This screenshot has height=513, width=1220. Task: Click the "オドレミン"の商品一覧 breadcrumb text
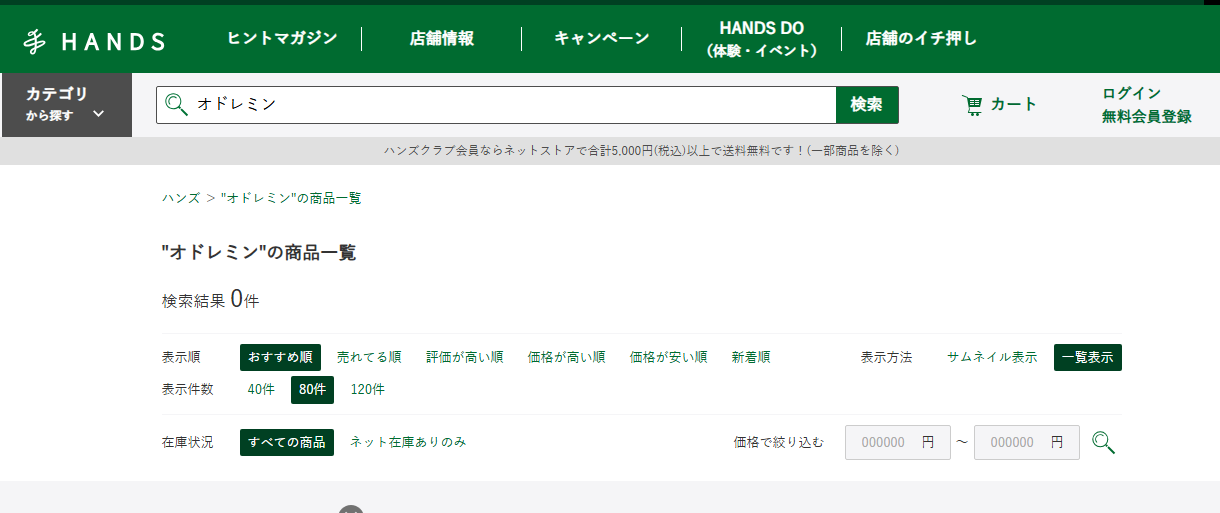[x=291, y=198]
